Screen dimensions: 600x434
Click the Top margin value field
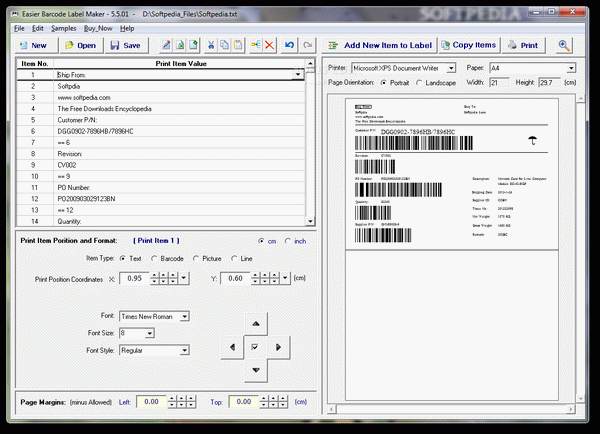tap(244, 401)
